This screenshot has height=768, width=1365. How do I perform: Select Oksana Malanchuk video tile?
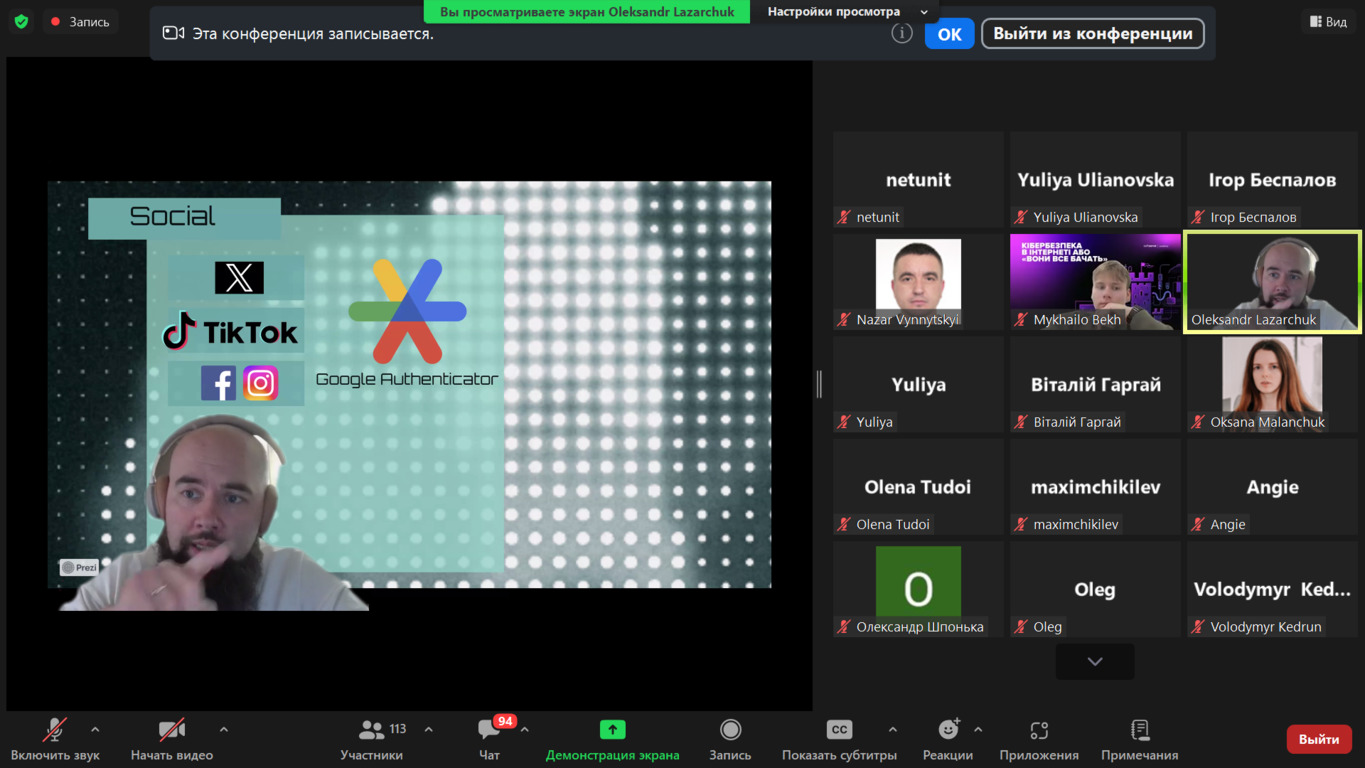1272,384
